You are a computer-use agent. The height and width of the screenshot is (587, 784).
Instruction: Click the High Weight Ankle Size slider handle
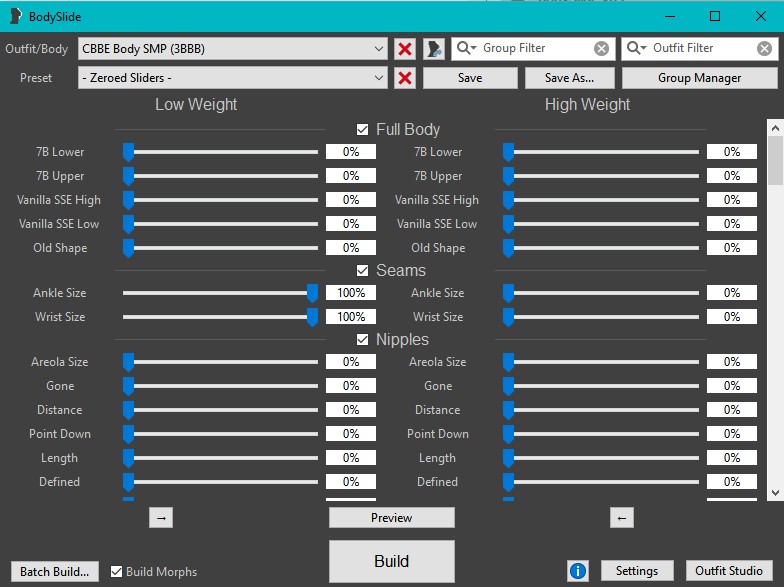point(508,293)
